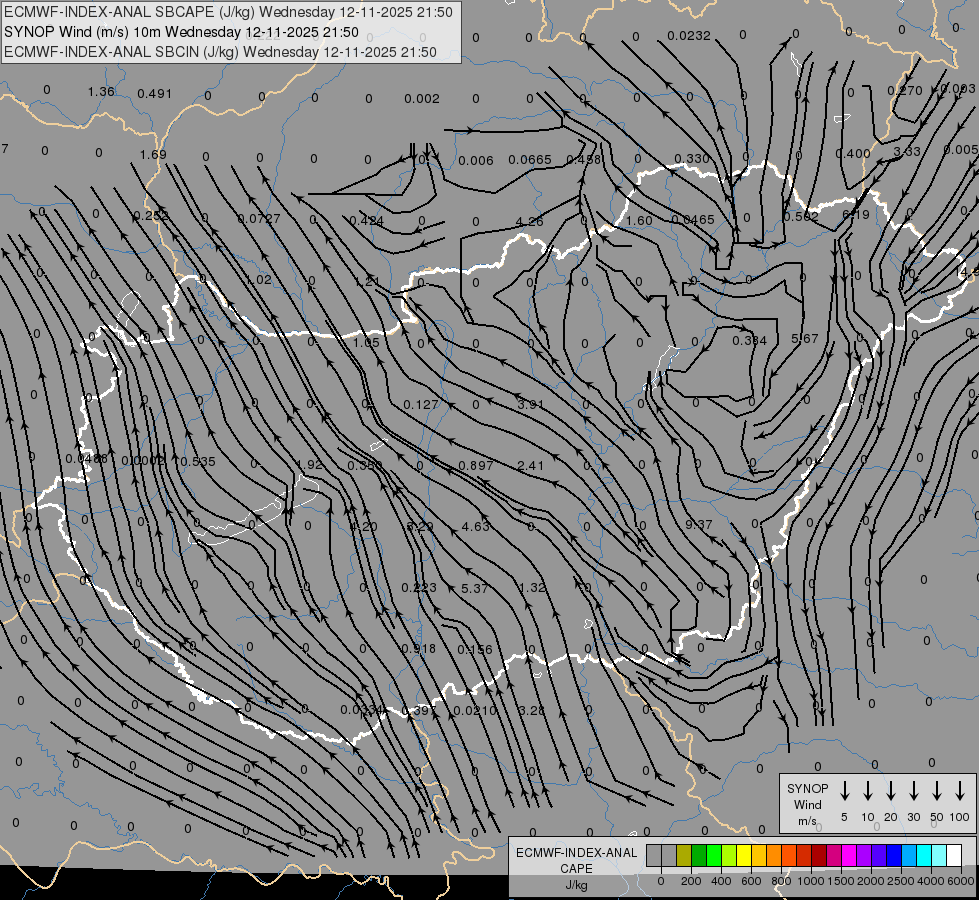Click the 5.37 CAPE value on map
Viewport: 979px width, 900px height.
474,588
